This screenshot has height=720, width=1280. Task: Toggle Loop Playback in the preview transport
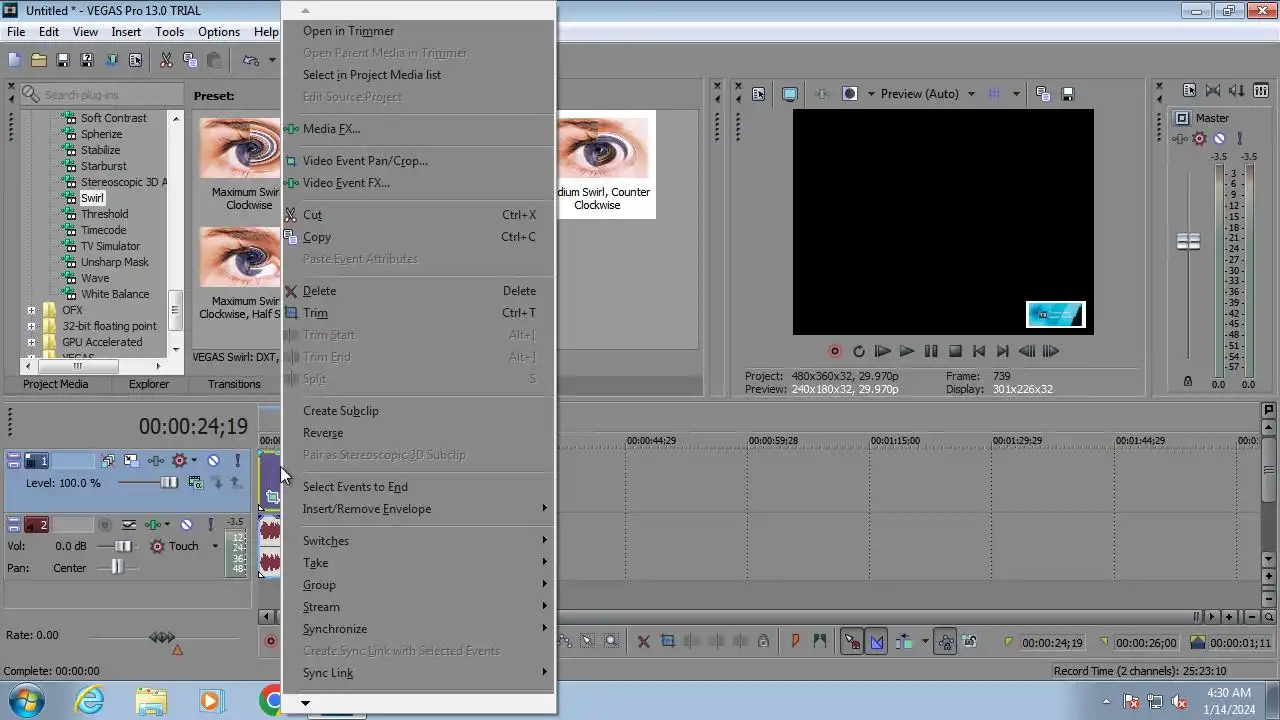pyautogui.click(x=858, y=351)
